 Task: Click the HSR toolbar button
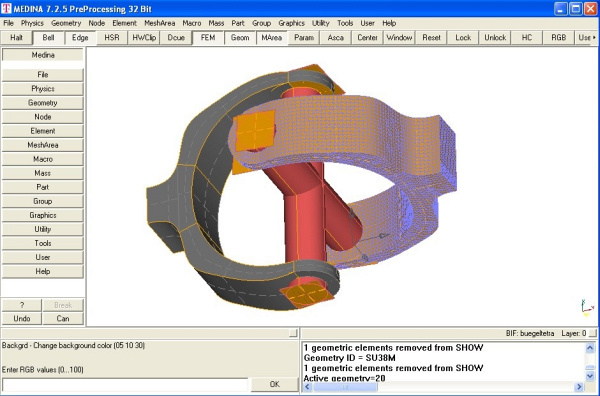112,38
